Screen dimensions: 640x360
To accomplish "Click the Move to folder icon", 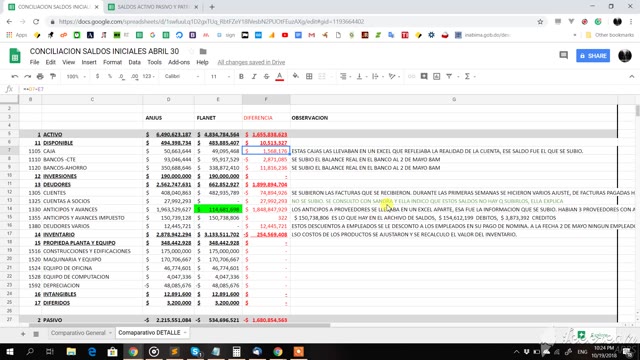I will coord(203,51).
